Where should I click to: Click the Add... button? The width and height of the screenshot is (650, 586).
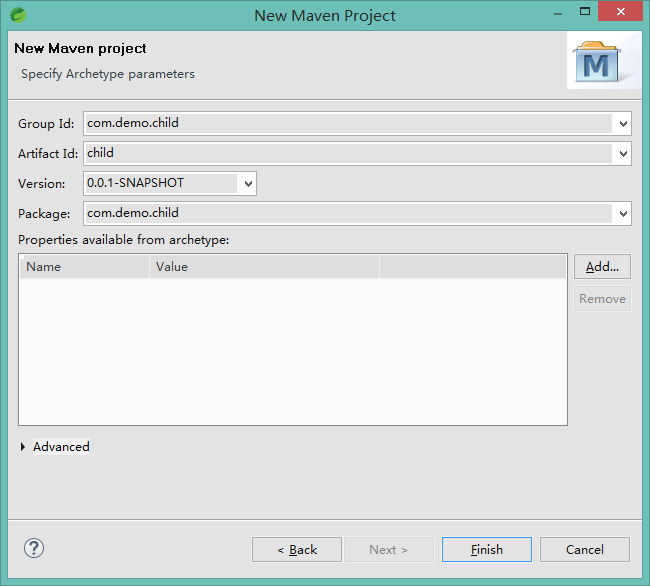point(602,266)
